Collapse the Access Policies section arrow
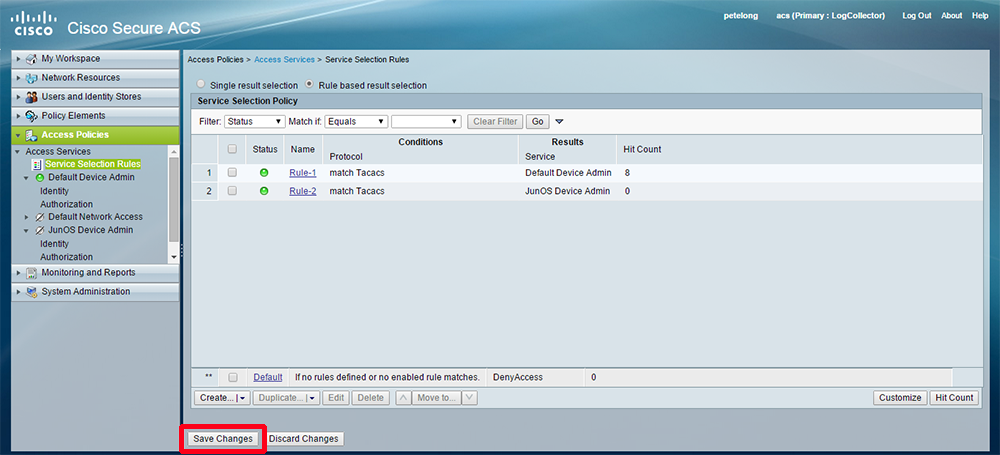 coord(18,135)
